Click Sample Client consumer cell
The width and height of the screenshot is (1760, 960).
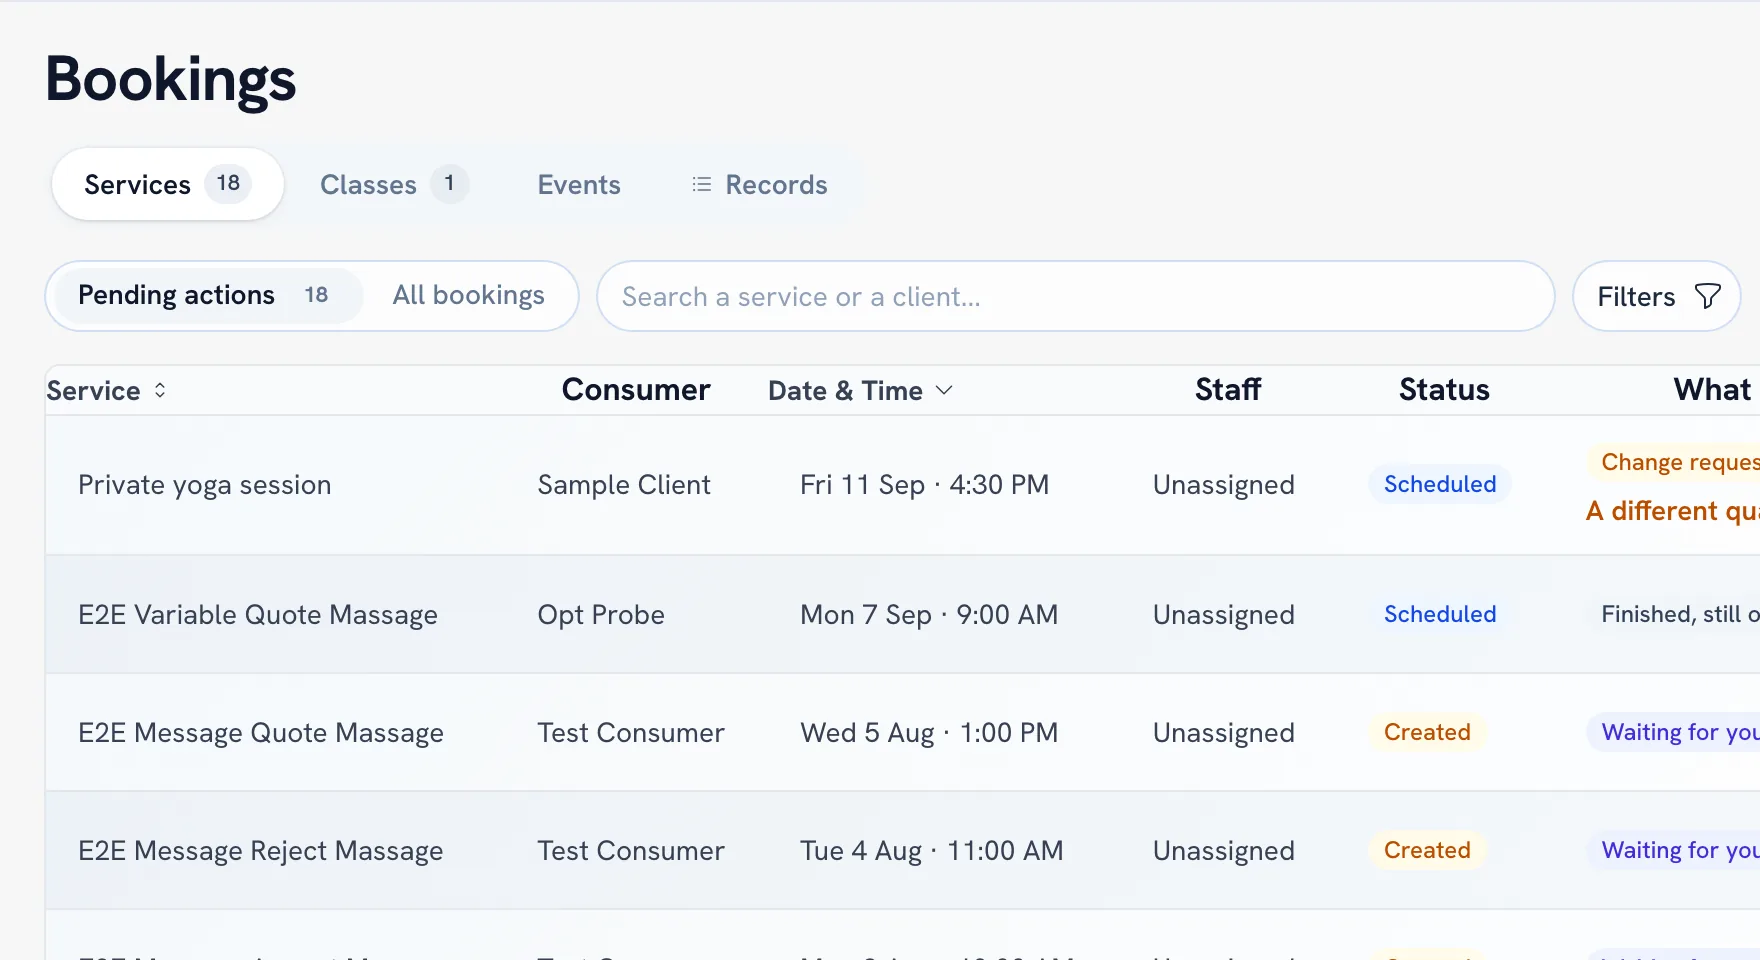pos(624,485)
